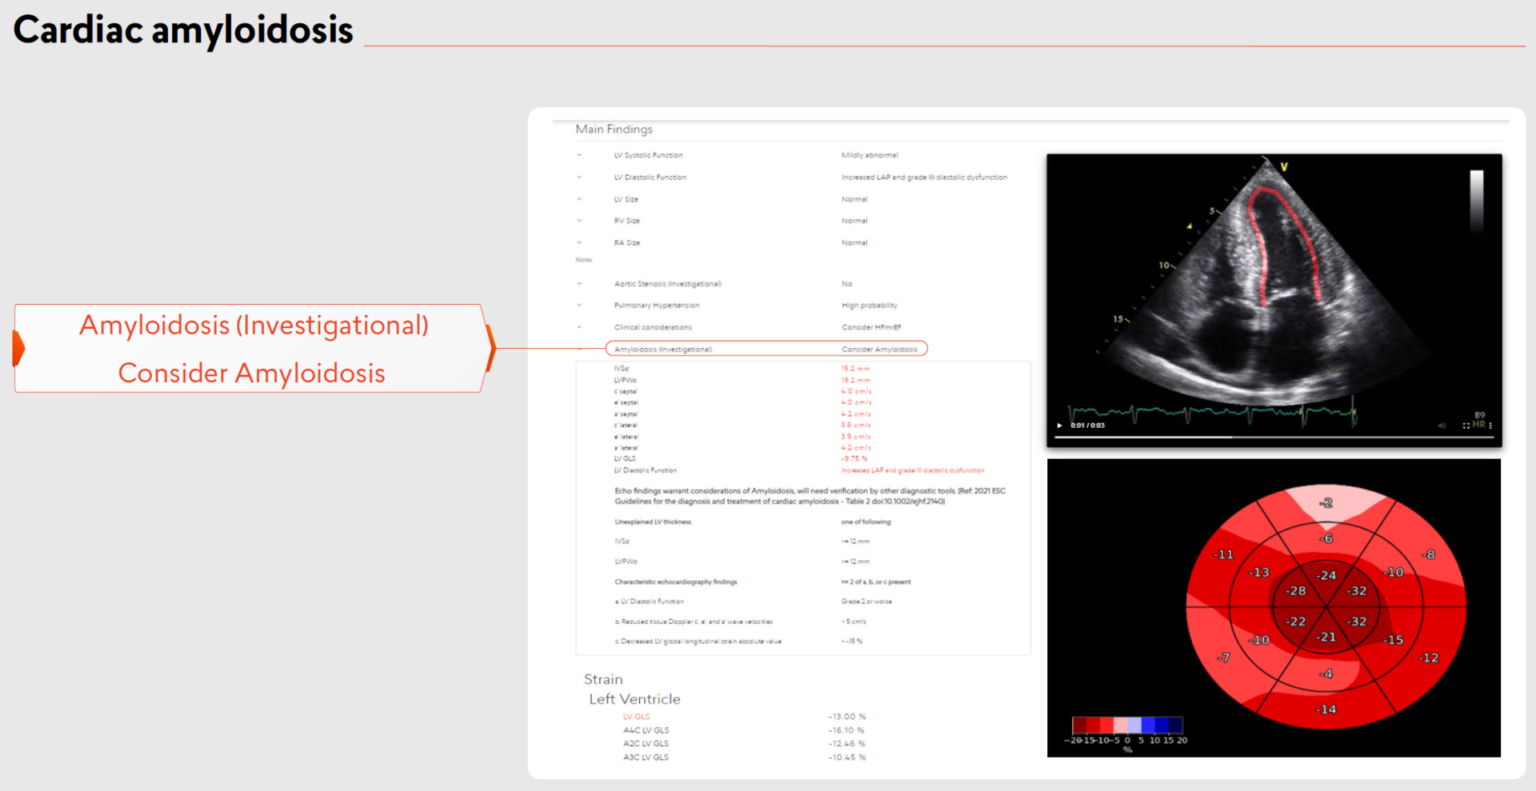Expand the RA Size row chevron
This screenshot has width=1536, height=791.
[x=579, y=243]
